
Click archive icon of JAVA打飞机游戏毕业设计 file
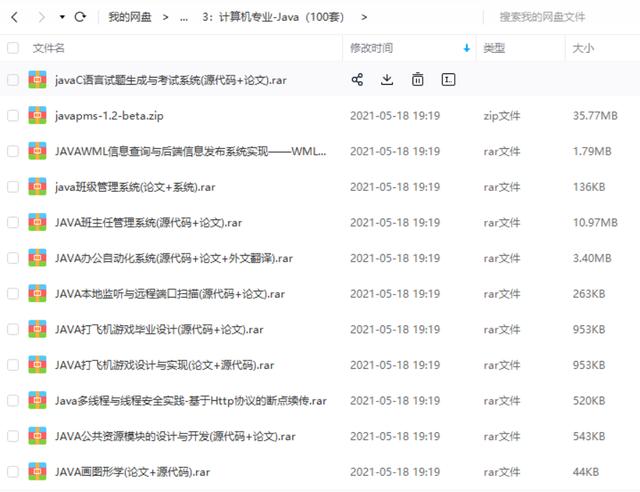(37, 329)
